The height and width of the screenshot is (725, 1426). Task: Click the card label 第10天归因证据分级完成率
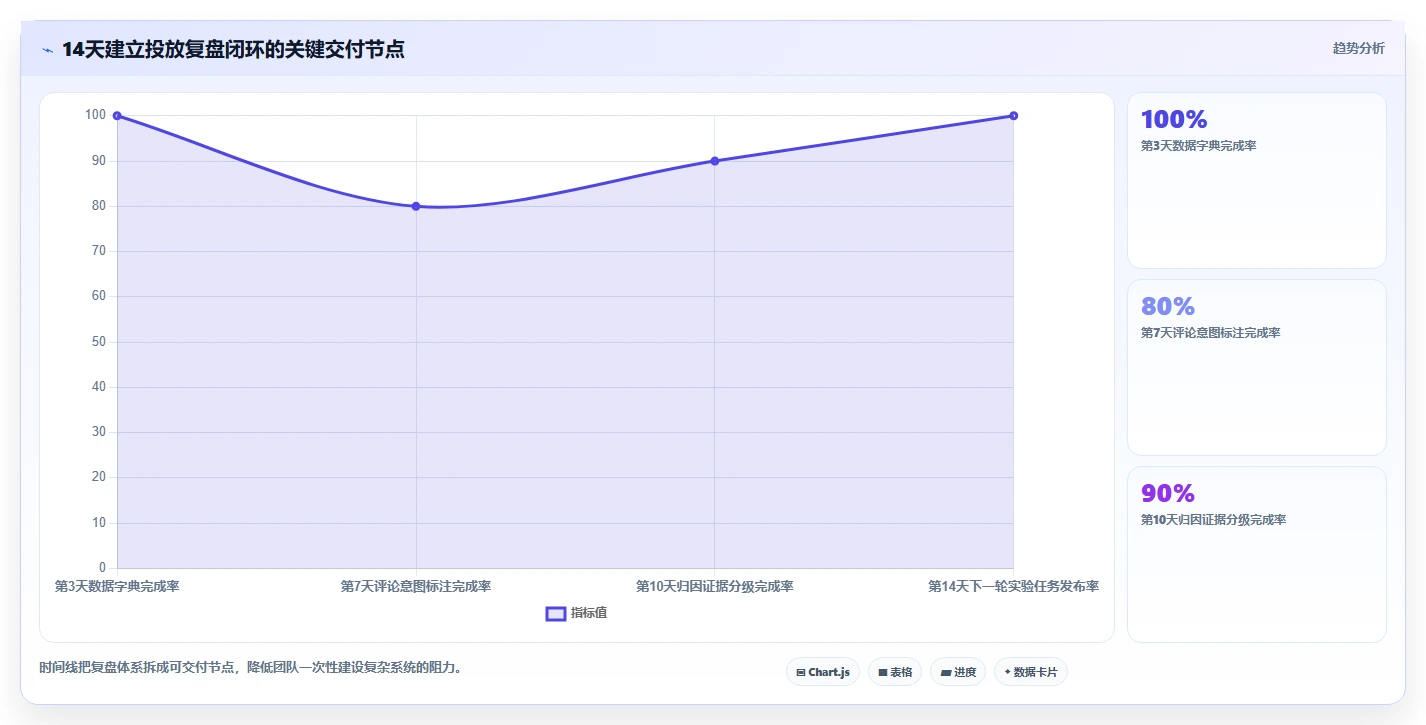(1213, 520)
